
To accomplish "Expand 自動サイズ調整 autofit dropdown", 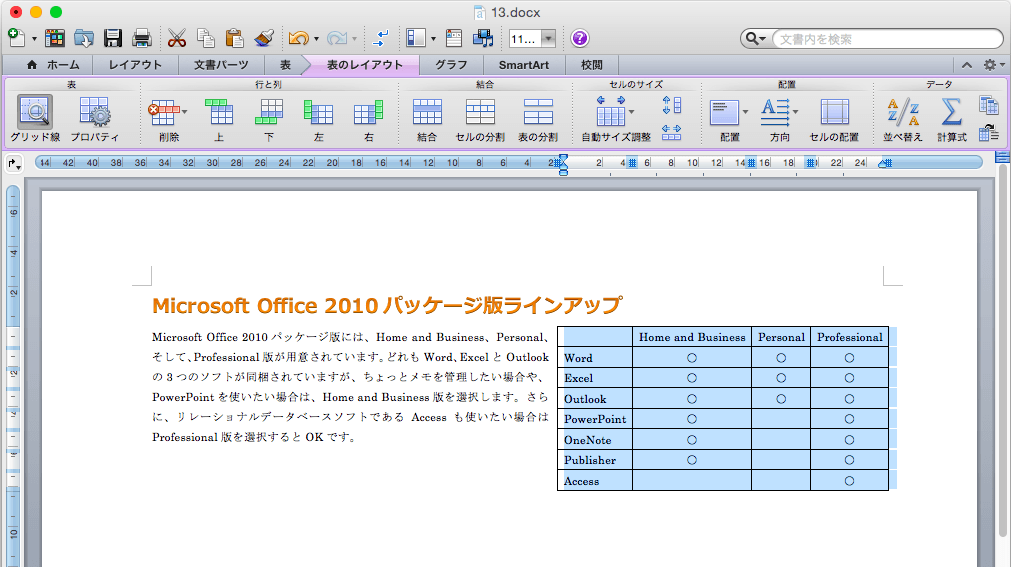I will click(631, 112).
